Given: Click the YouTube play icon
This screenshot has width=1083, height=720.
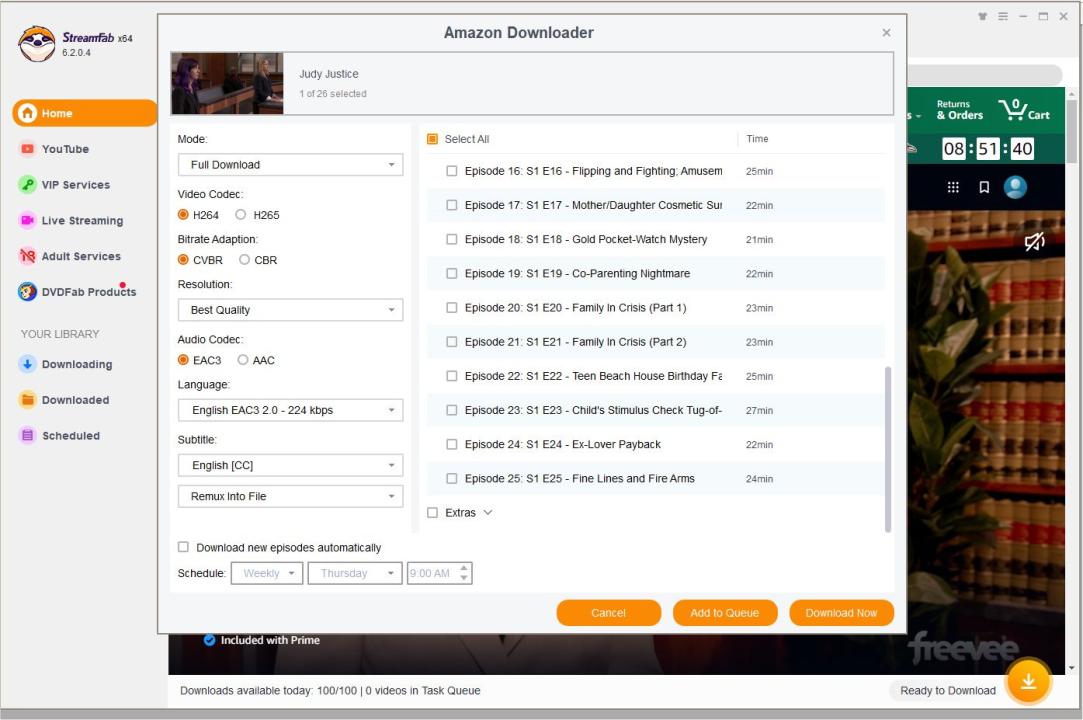Looking at the screenshot, I should pyautogui.click(x=27, y=149).
